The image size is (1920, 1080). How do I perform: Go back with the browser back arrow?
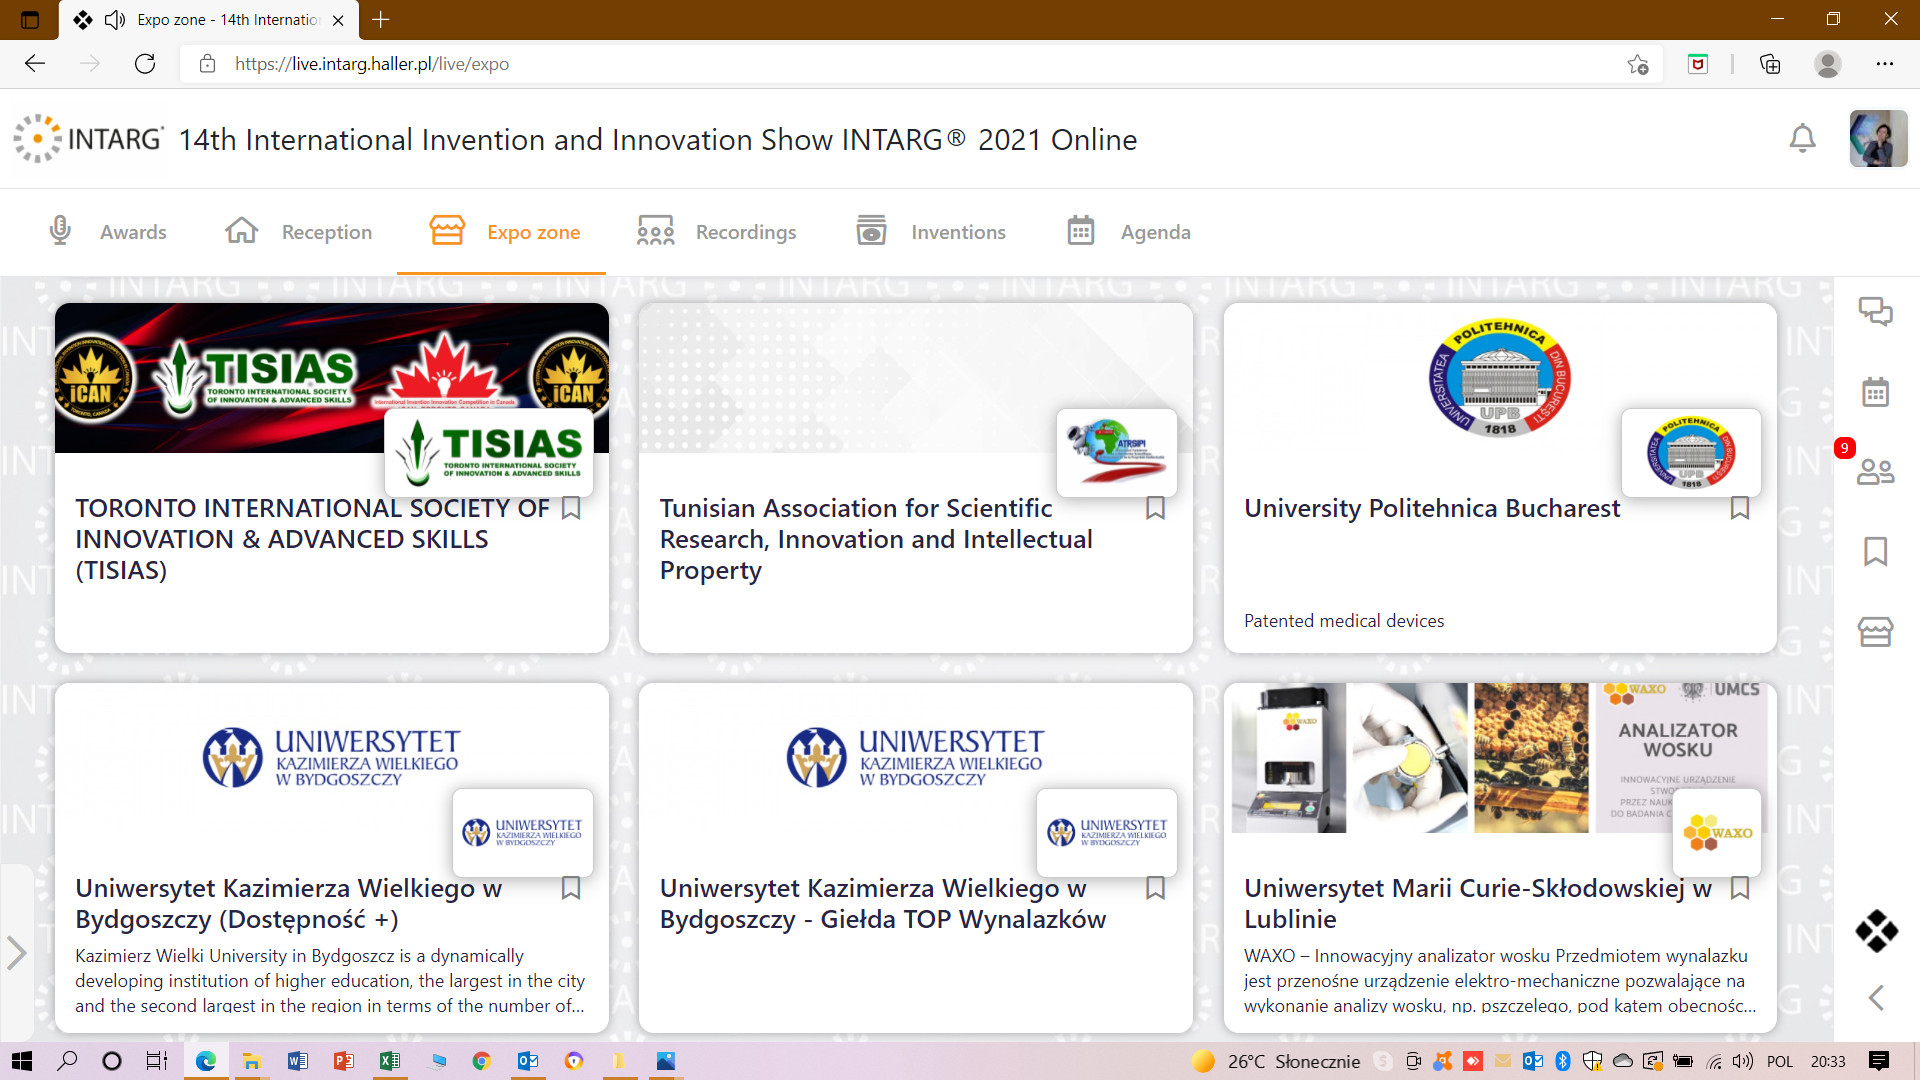pyautogui.click(x=35, y=64)
